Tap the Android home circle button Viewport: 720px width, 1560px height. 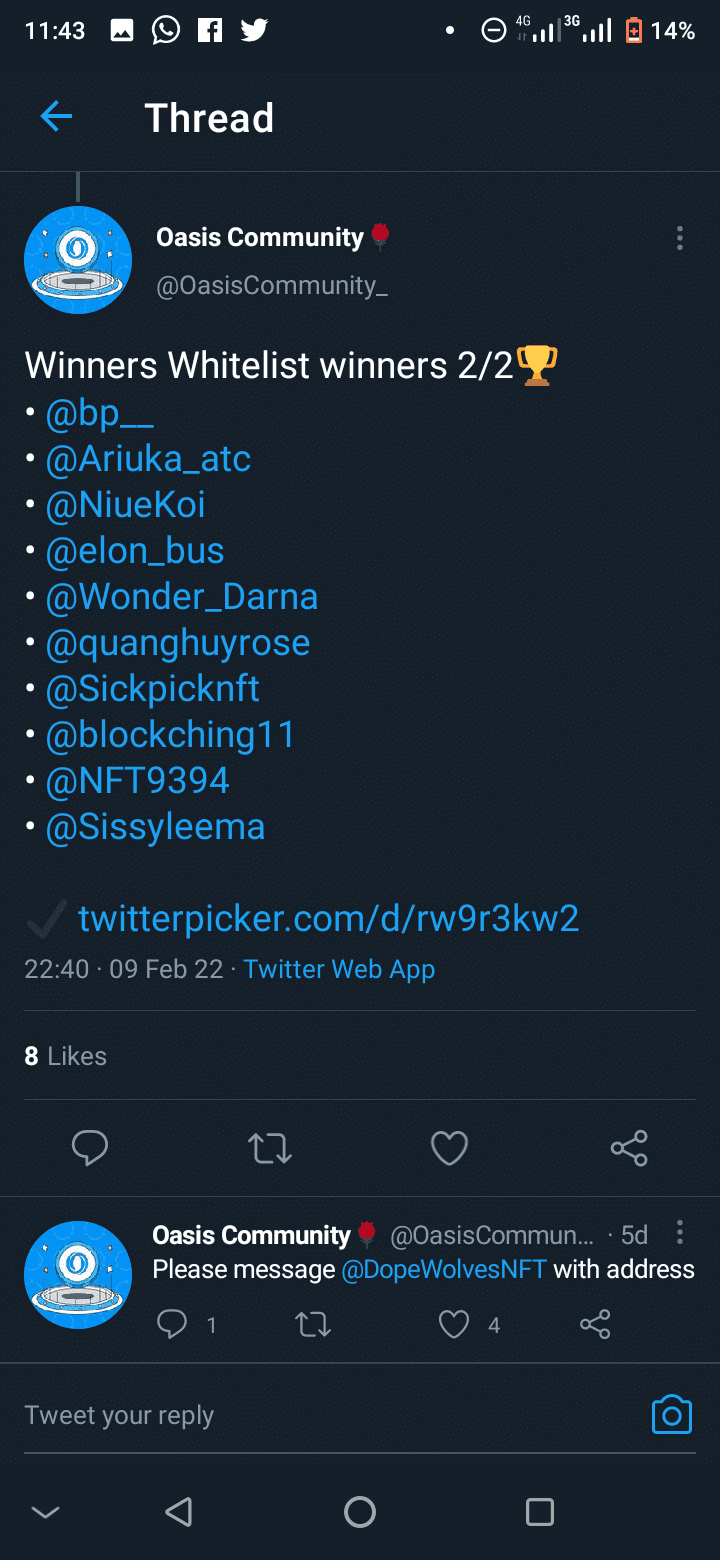click(x=360, y=1511)
